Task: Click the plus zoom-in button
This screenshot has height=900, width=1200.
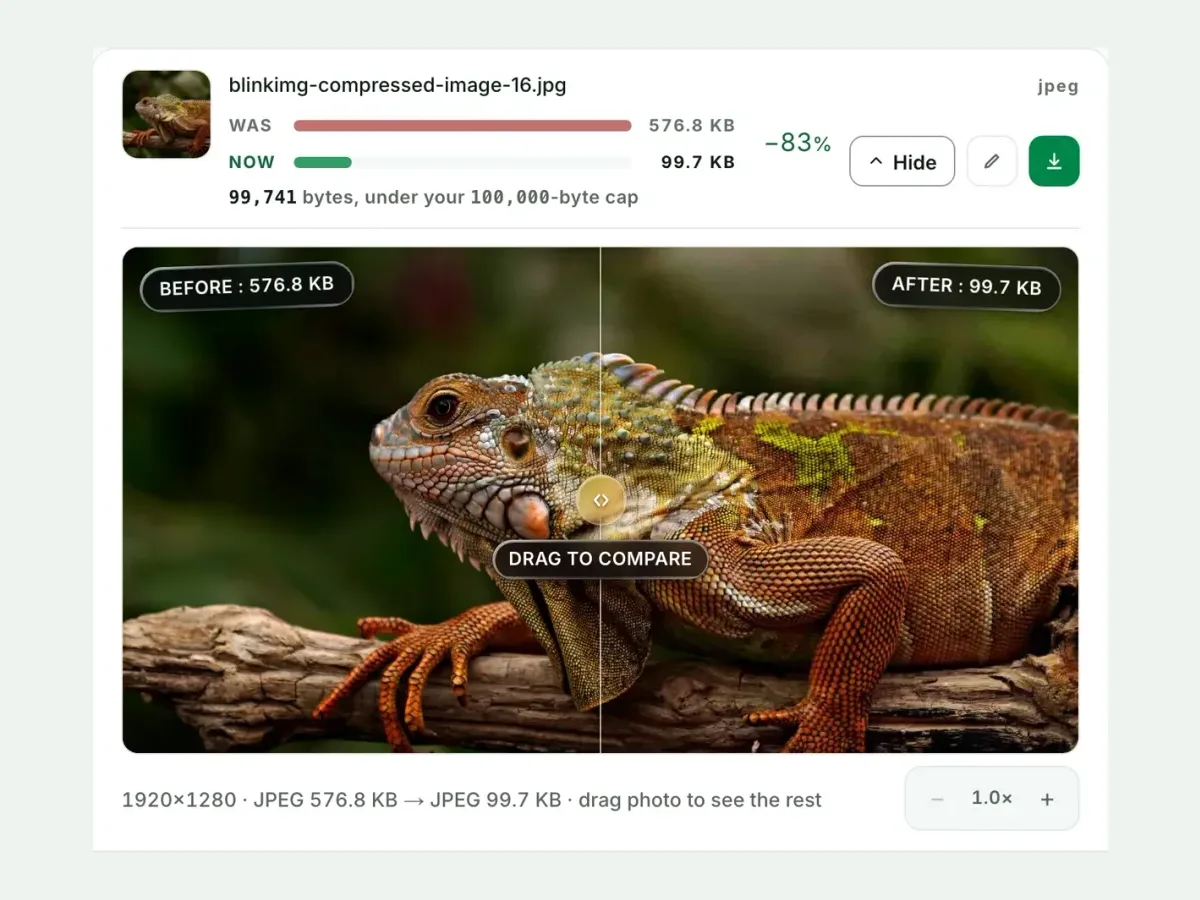Action: (x=1047, y=799)
